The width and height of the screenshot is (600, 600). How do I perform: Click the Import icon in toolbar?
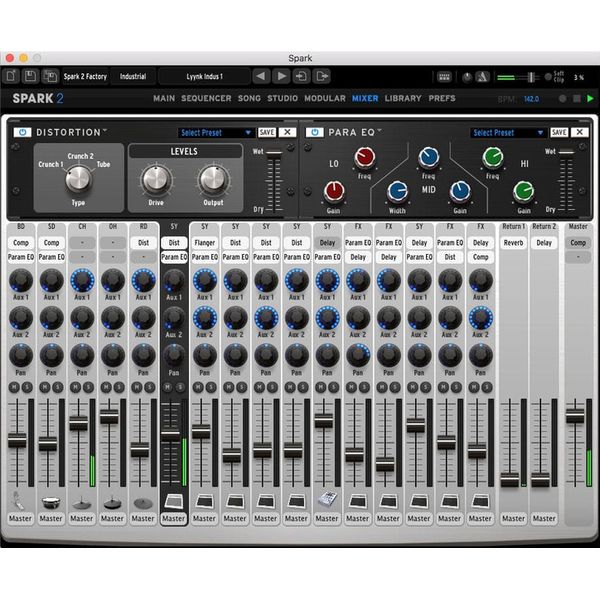pos(302,76)
